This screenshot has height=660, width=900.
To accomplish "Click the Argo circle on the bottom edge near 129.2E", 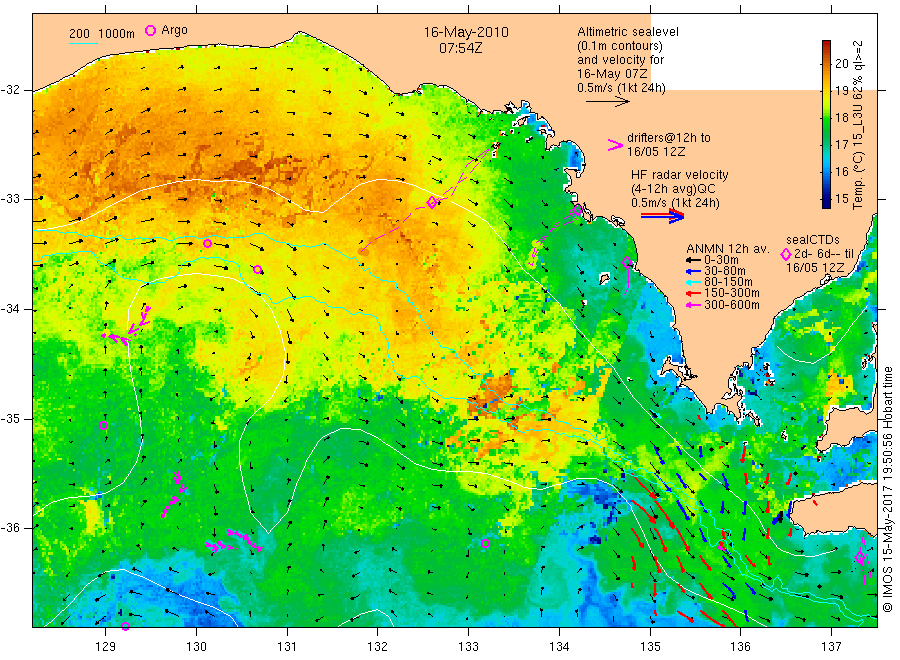I will (x=126, y=626).
